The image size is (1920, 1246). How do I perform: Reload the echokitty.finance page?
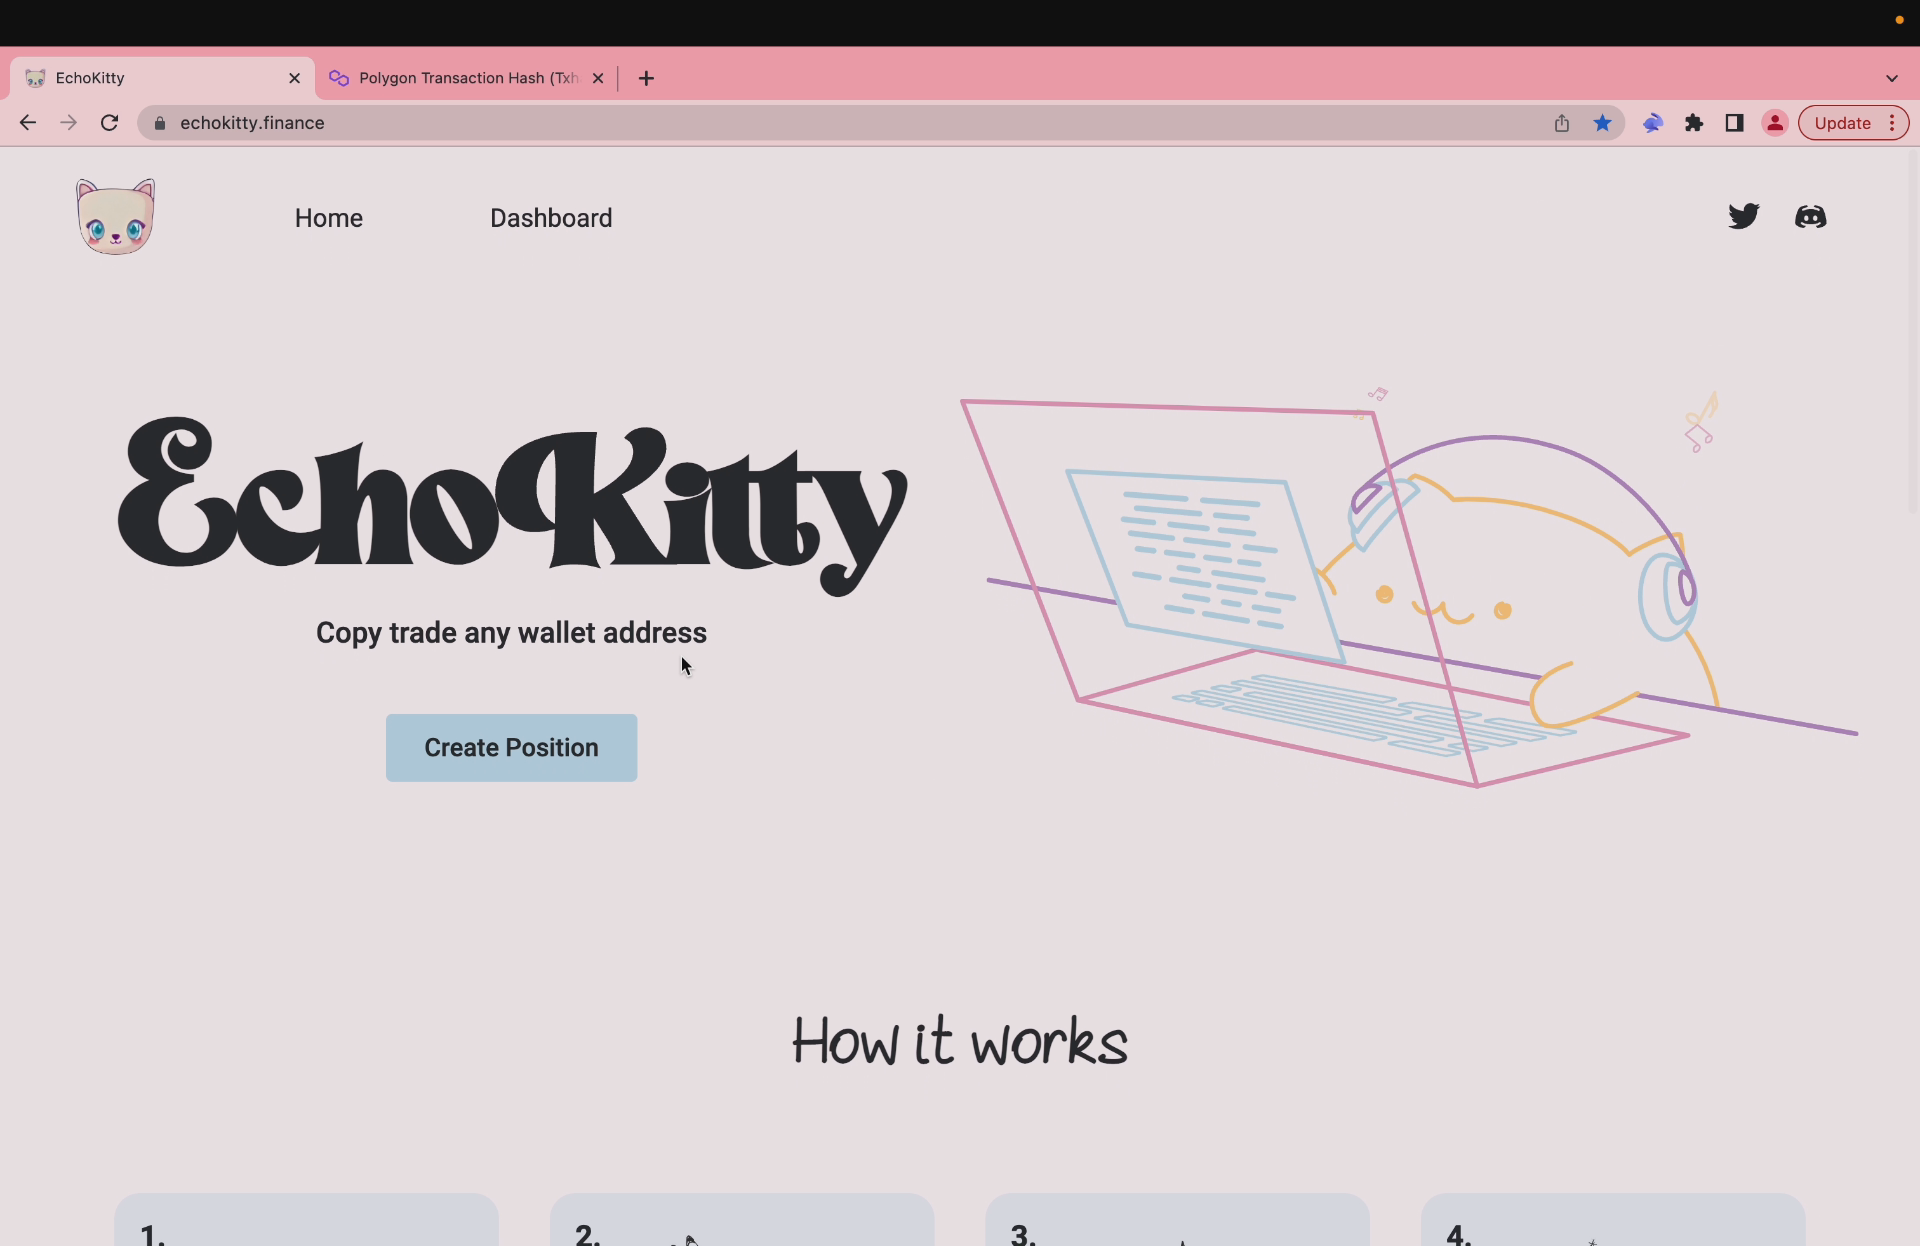[110, 123]
